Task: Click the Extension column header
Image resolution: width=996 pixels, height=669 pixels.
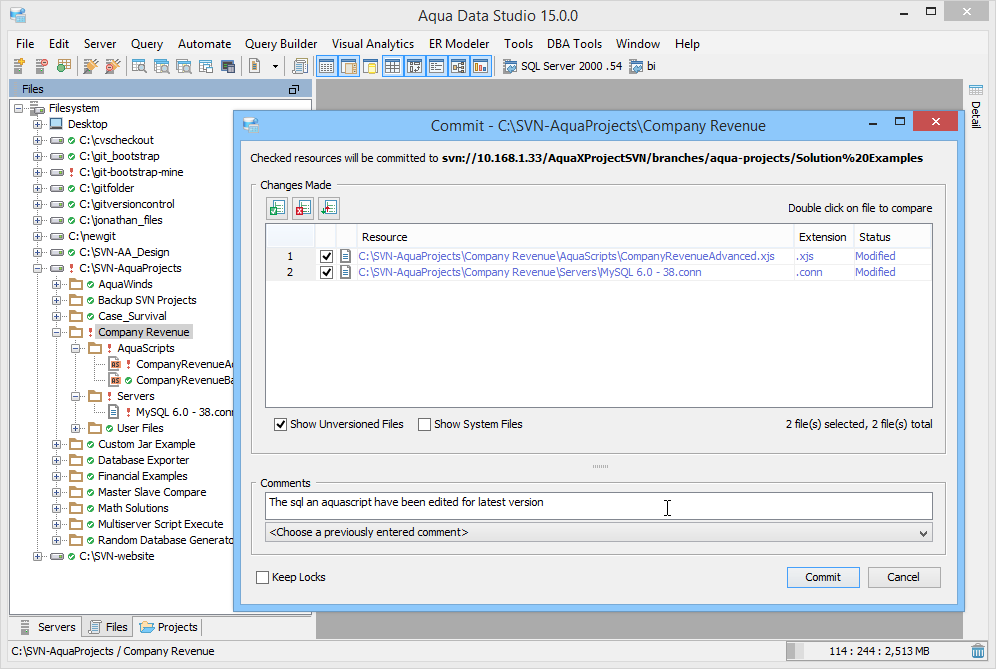Action: (823, 237)
